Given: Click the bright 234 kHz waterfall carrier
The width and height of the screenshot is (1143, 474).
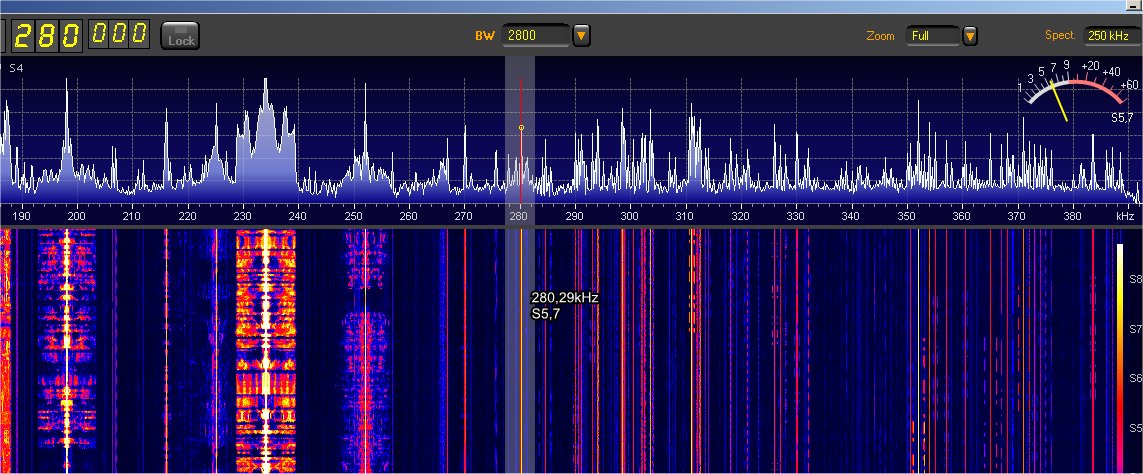Looking at the screenshot, I should click(266, 350).
